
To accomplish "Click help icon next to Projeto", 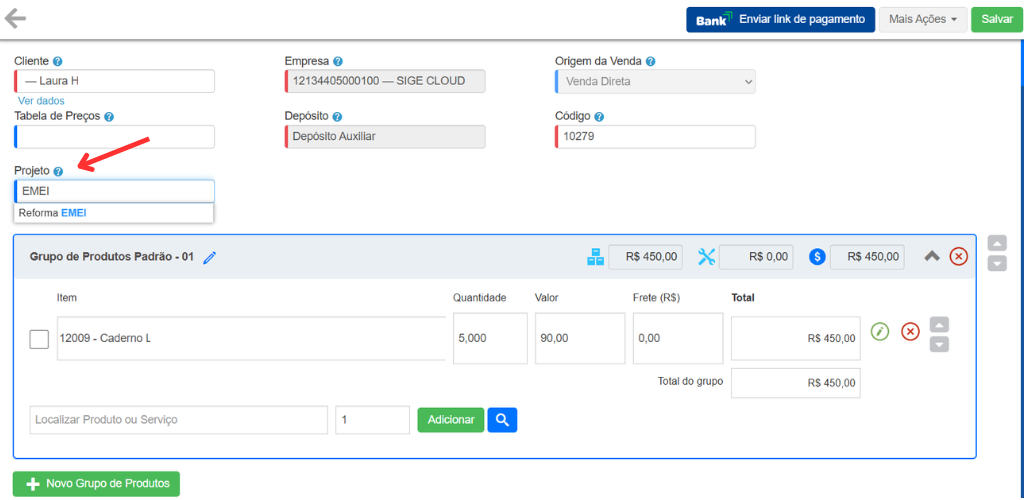I will 58,171.
